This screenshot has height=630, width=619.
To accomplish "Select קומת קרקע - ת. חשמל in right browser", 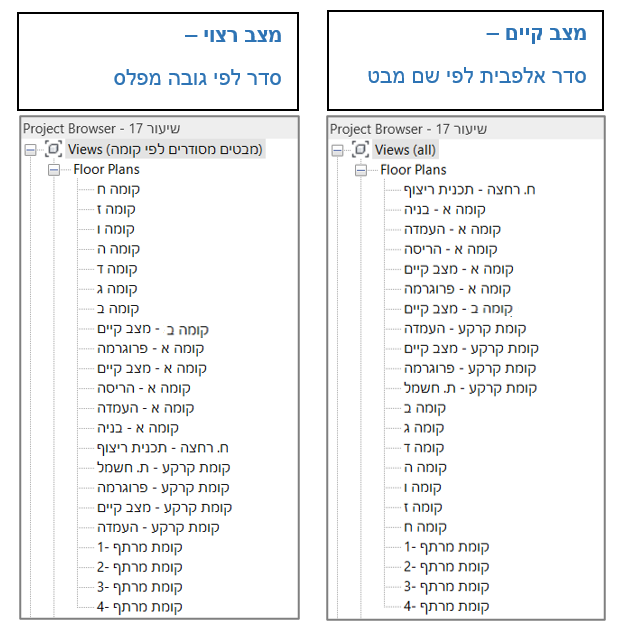I will pyautogui.click(x=470, y=389).
